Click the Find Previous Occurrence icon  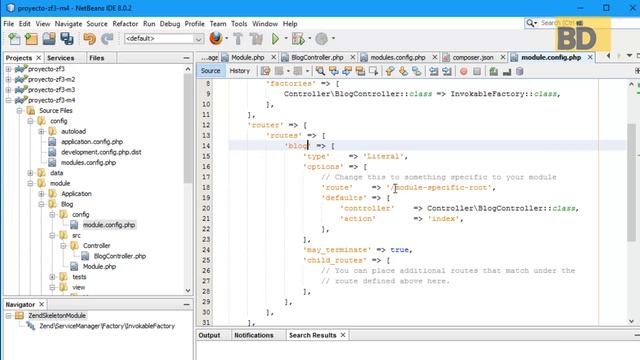(334, 71)
